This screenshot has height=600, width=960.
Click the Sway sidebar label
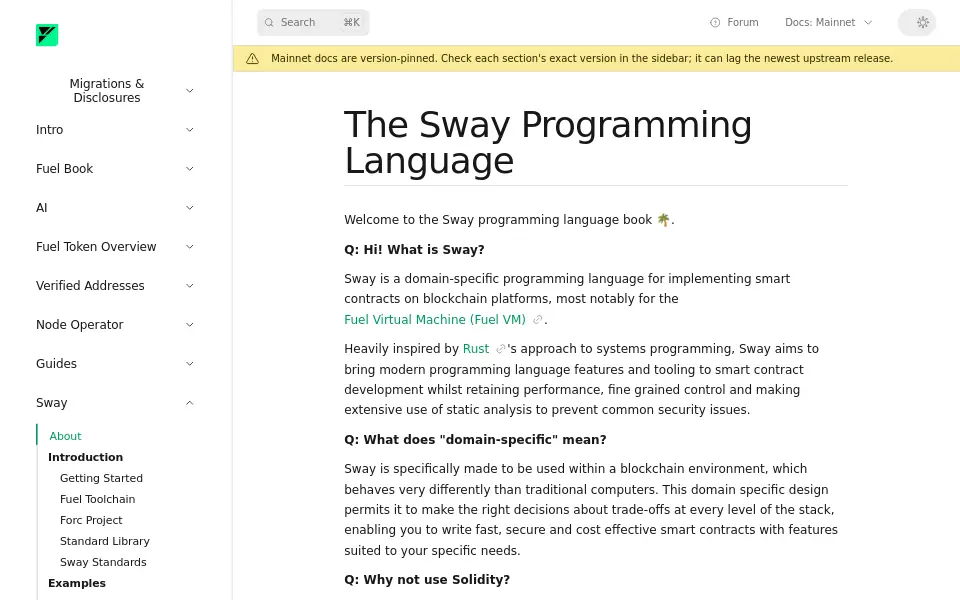point(51,403)
